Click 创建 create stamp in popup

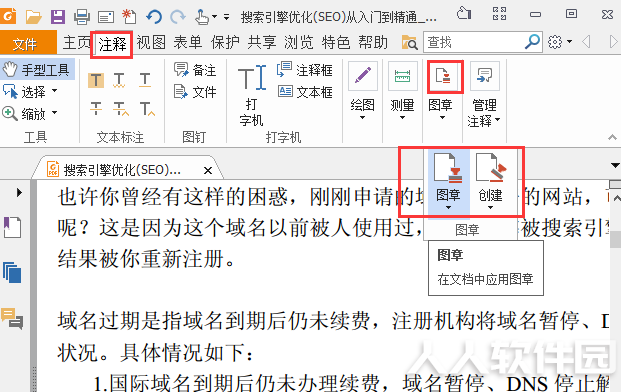click(x=490, y=182)
